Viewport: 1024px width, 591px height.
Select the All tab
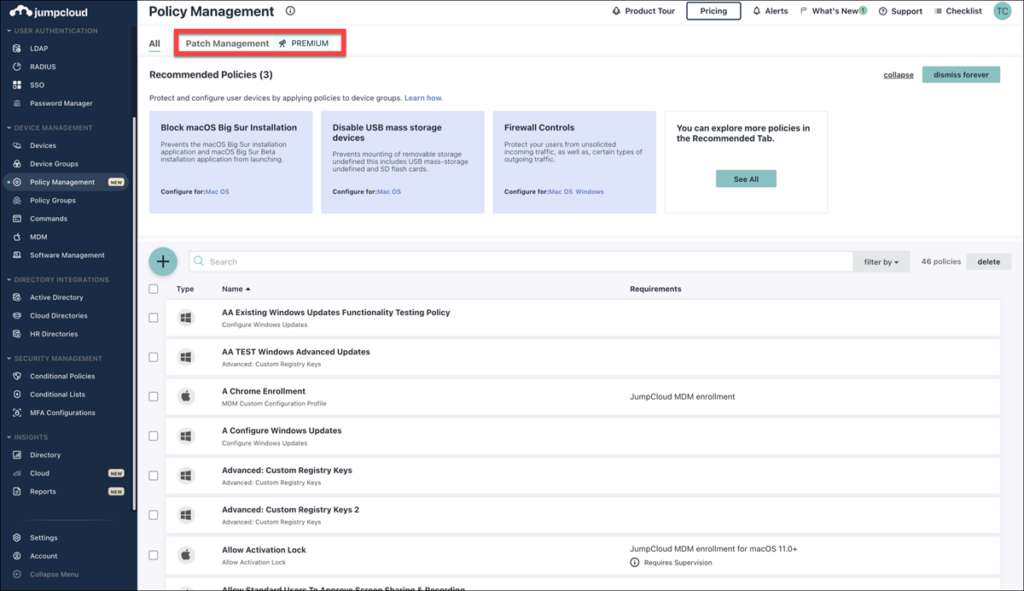point(154,44)
